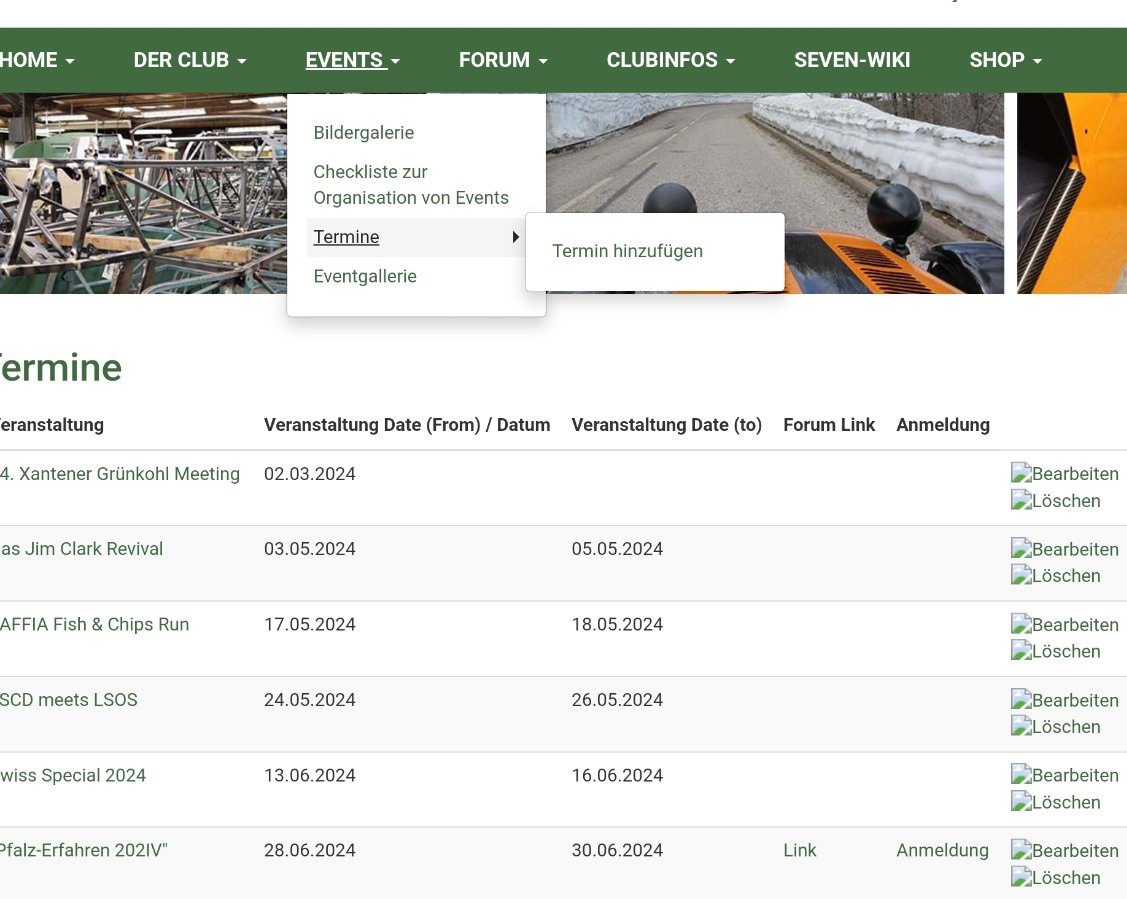Select Eventgallerie menu entry
Viewport: 1127px width, 899px height.
click(365, 276)
